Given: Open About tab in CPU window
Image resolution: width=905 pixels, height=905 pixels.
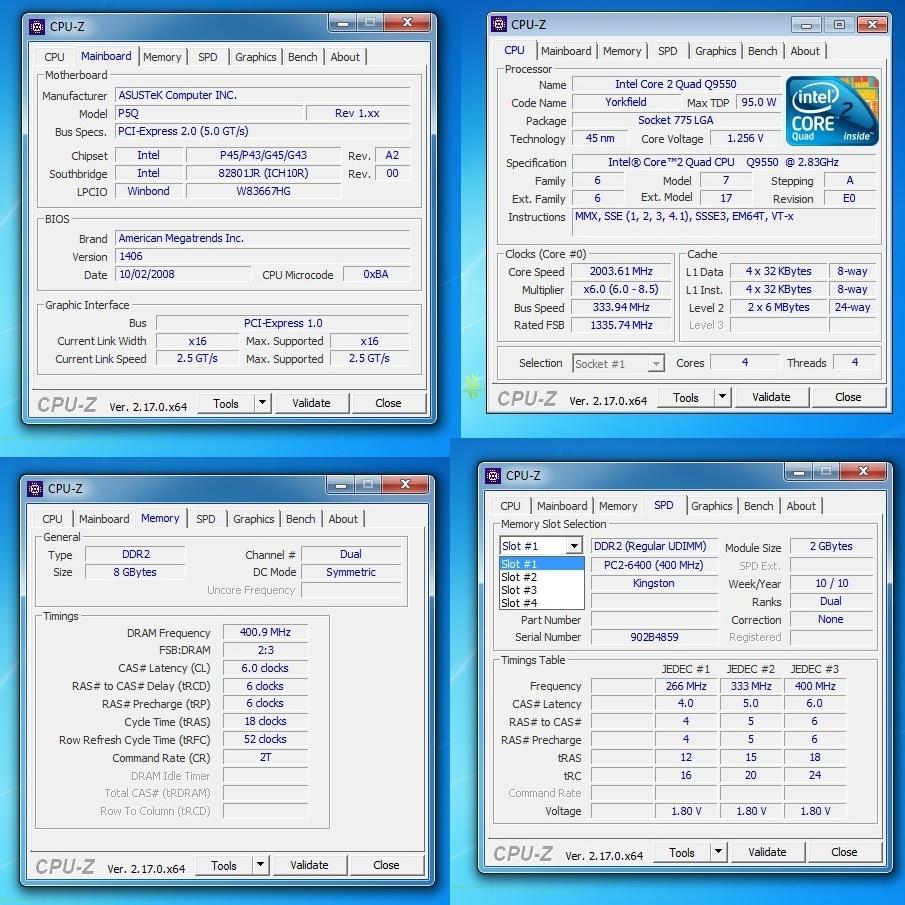Looking at the screenshot, I should (x=805, y=51).
